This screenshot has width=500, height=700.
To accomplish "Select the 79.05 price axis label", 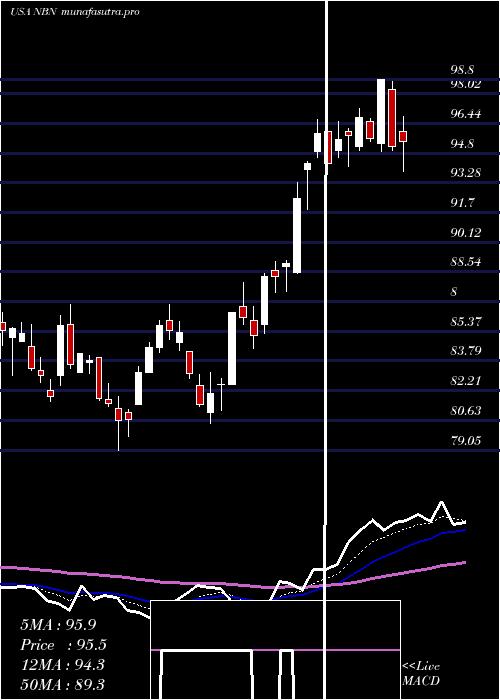I will pos(466,441).
